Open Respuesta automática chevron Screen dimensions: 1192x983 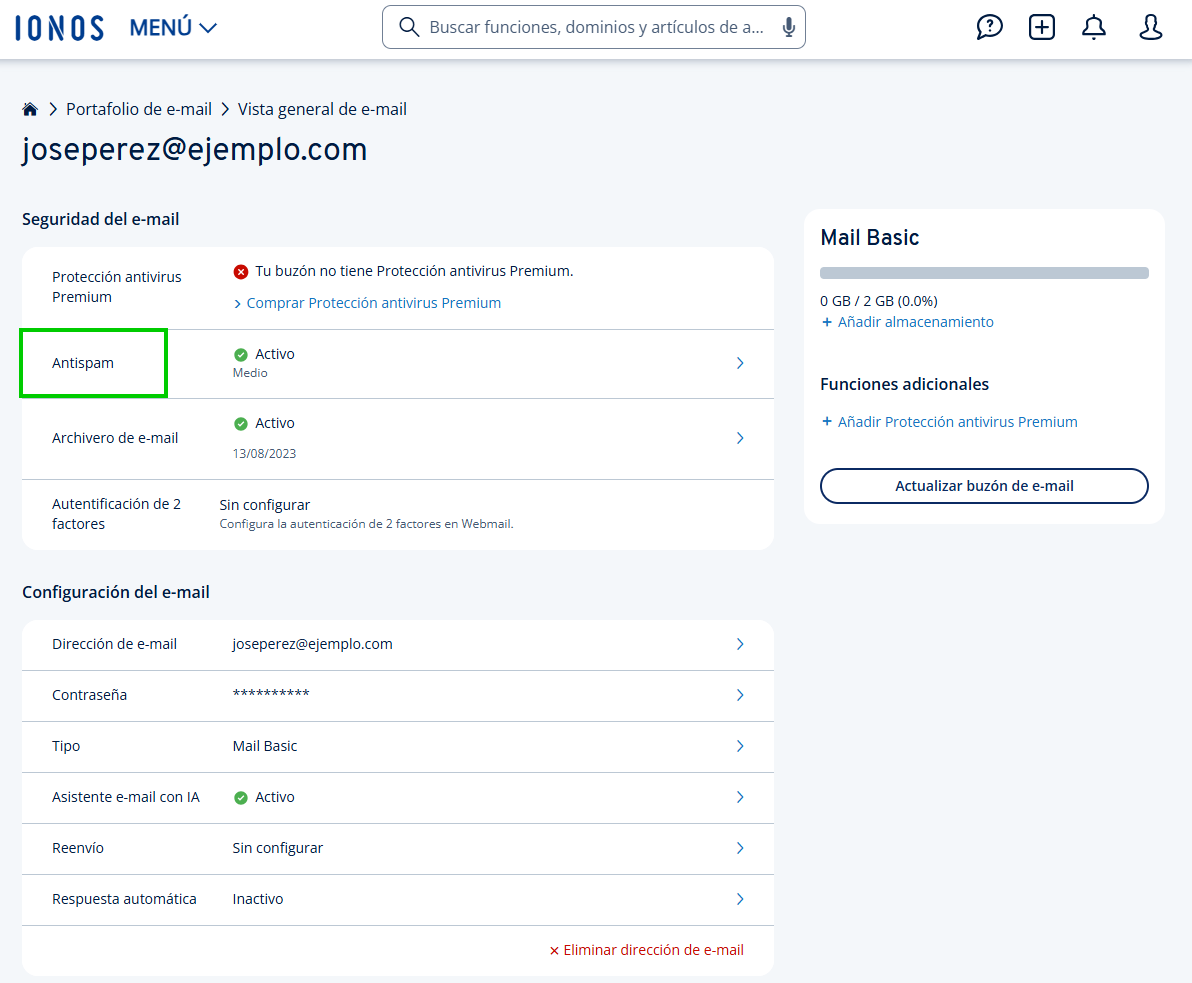[x=740, y=899]
